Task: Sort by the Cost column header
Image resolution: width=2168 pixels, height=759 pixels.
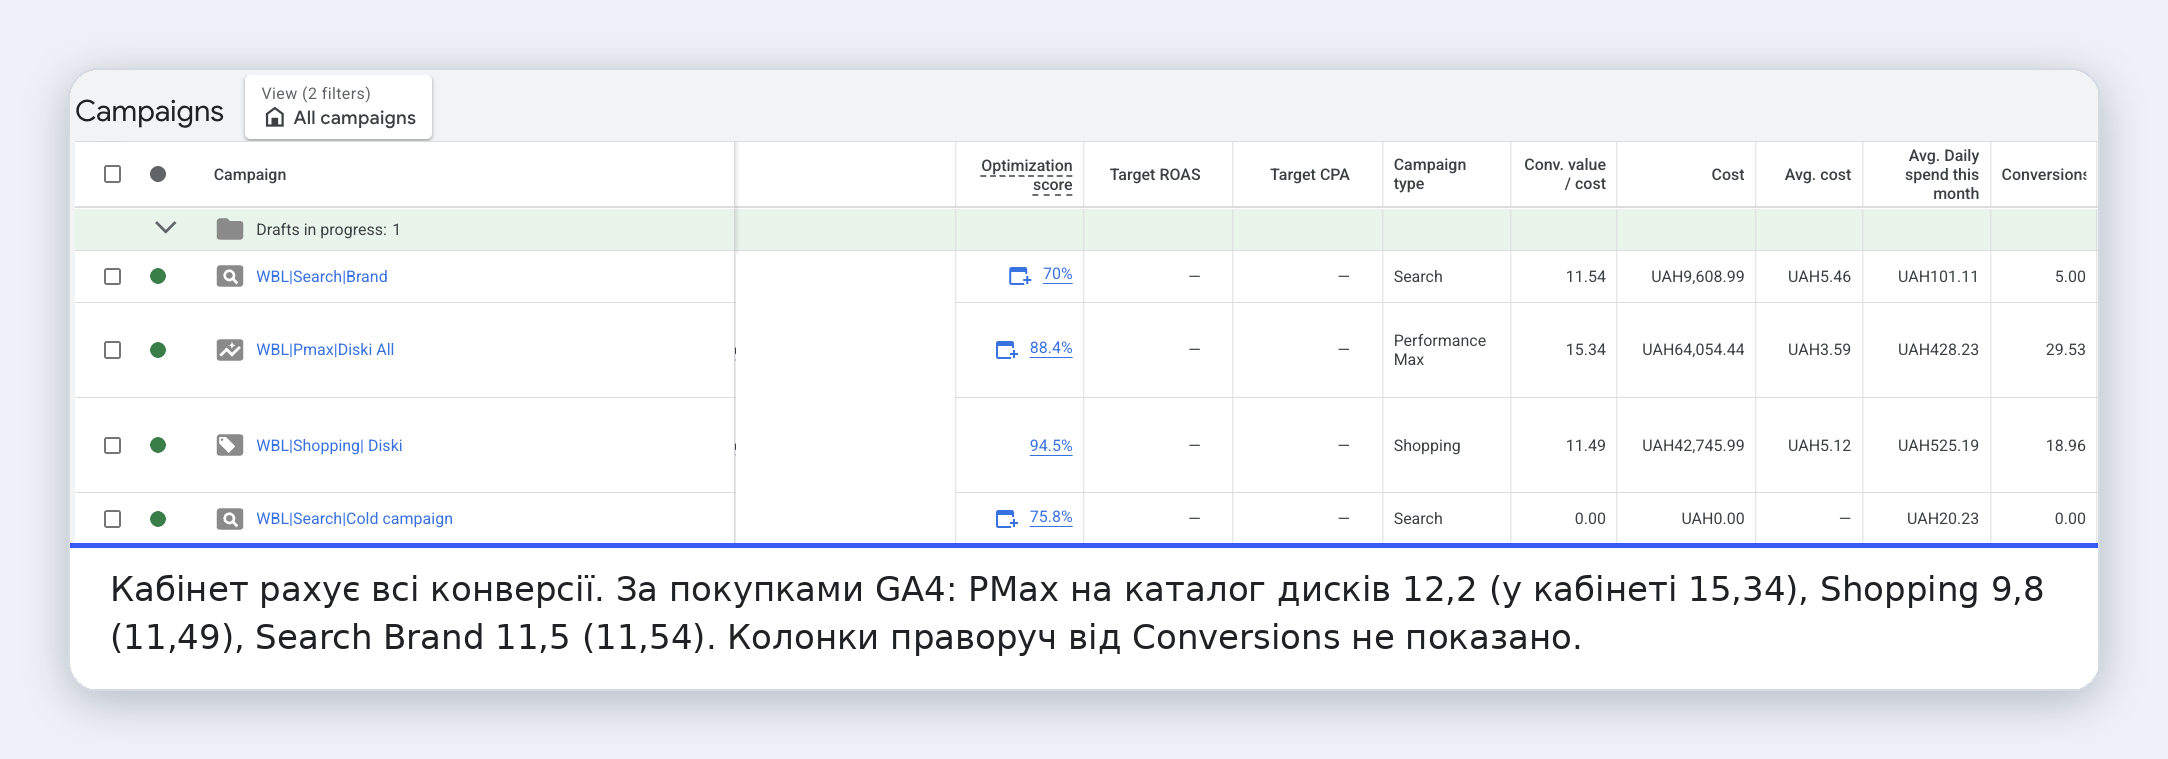Action: (1728, 174)
